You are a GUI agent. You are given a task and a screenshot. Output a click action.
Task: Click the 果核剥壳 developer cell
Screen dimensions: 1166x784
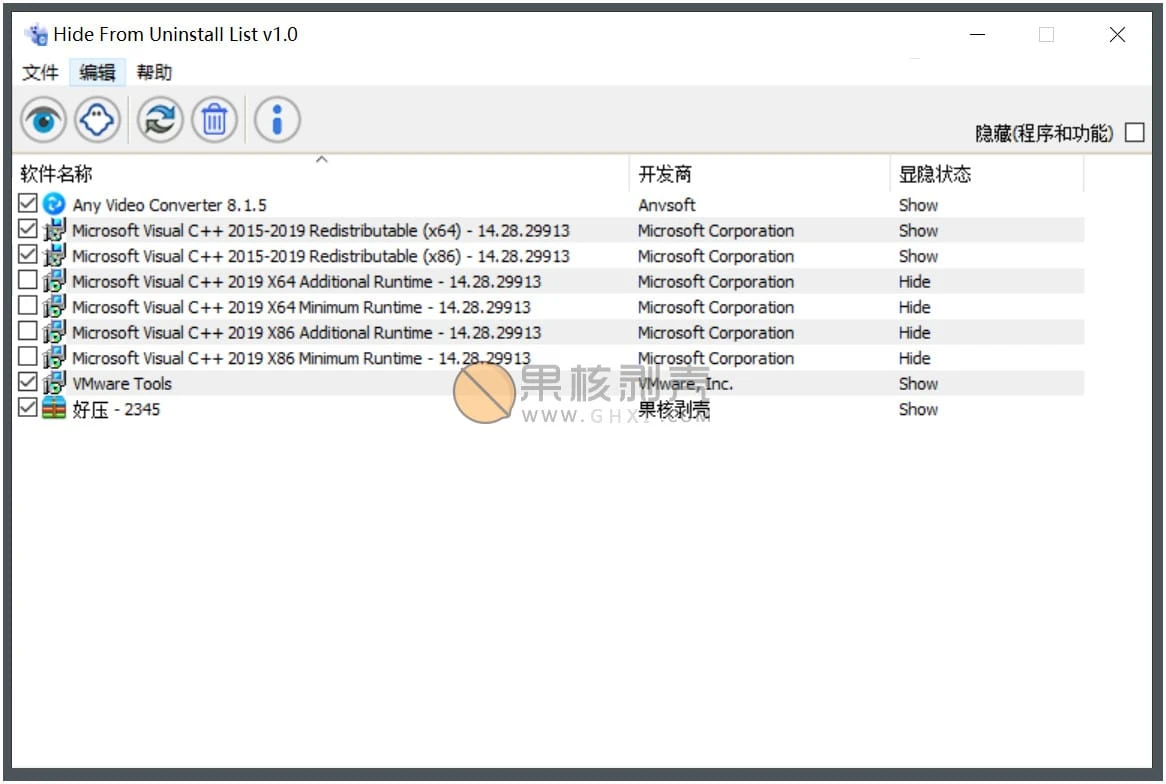click(x=674, y=409)
